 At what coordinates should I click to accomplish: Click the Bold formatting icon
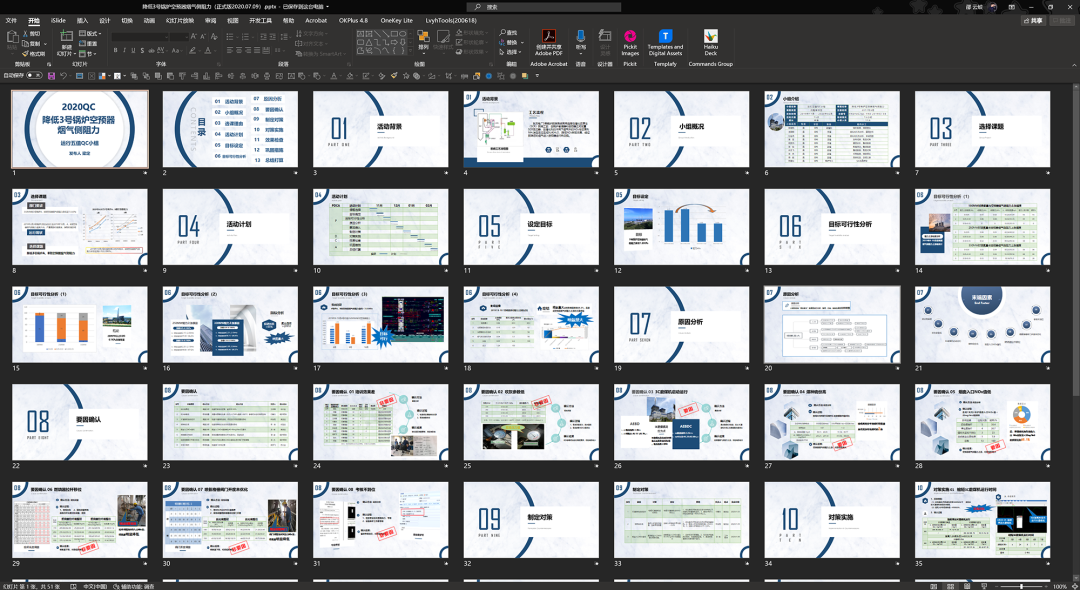click(115, 50)
